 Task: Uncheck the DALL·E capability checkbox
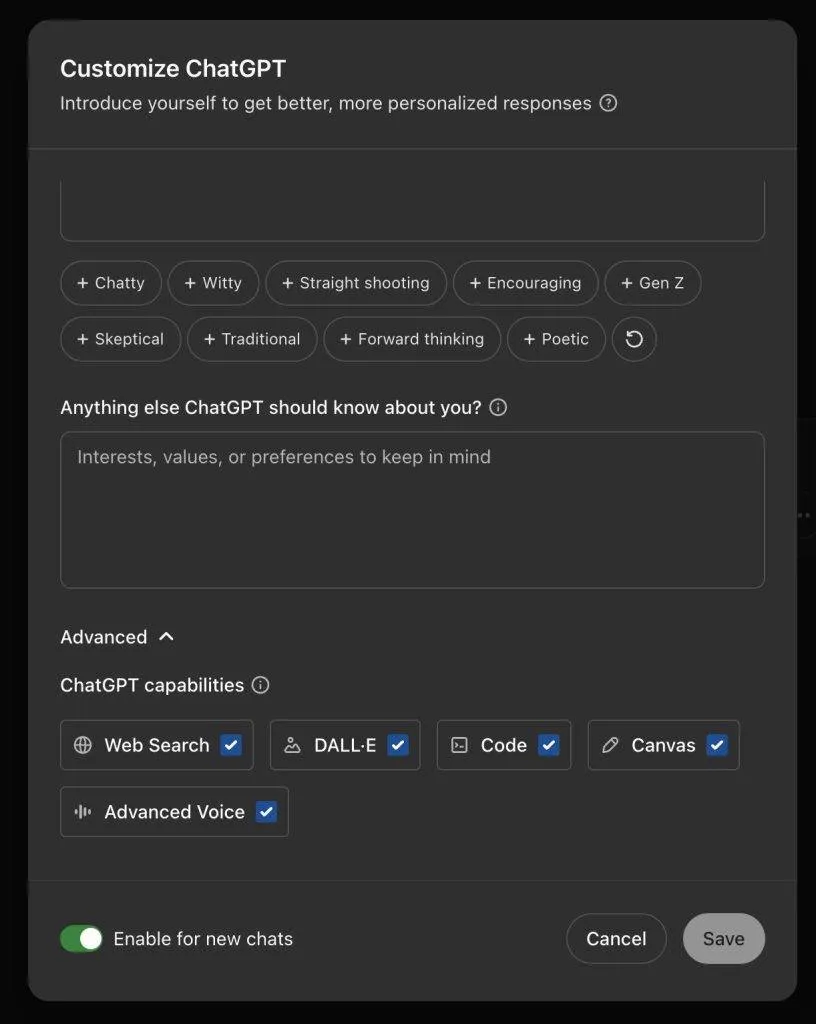(x=398, y=745)
